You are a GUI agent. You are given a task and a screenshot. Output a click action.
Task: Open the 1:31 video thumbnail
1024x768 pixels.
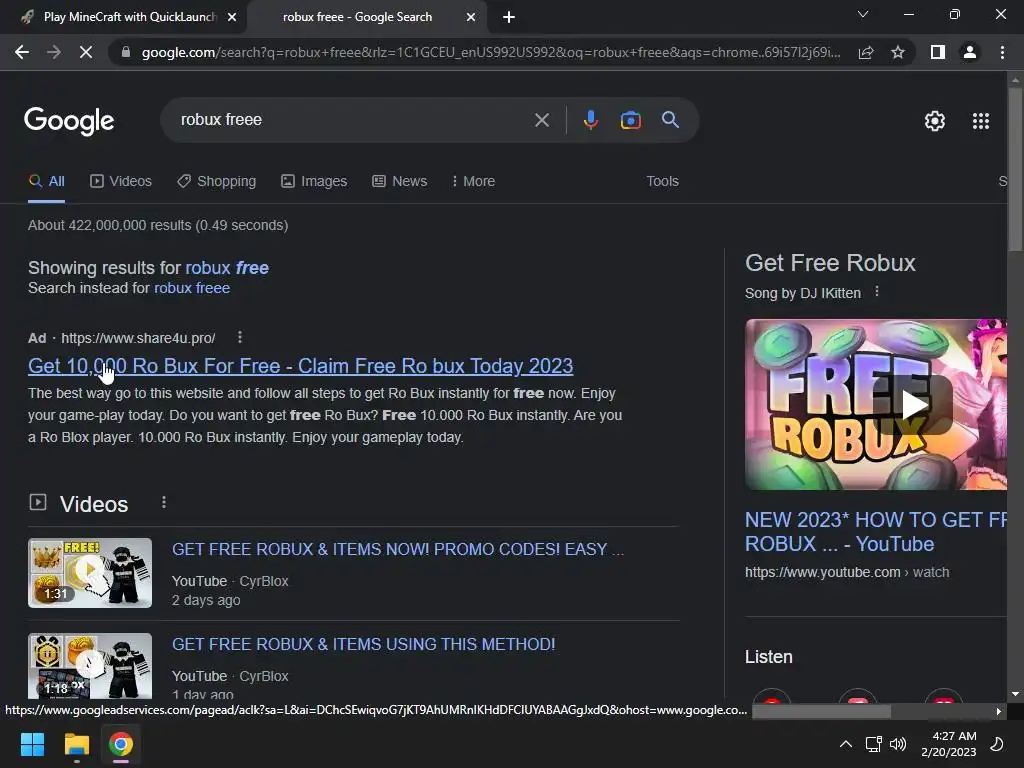pos(90,573)
